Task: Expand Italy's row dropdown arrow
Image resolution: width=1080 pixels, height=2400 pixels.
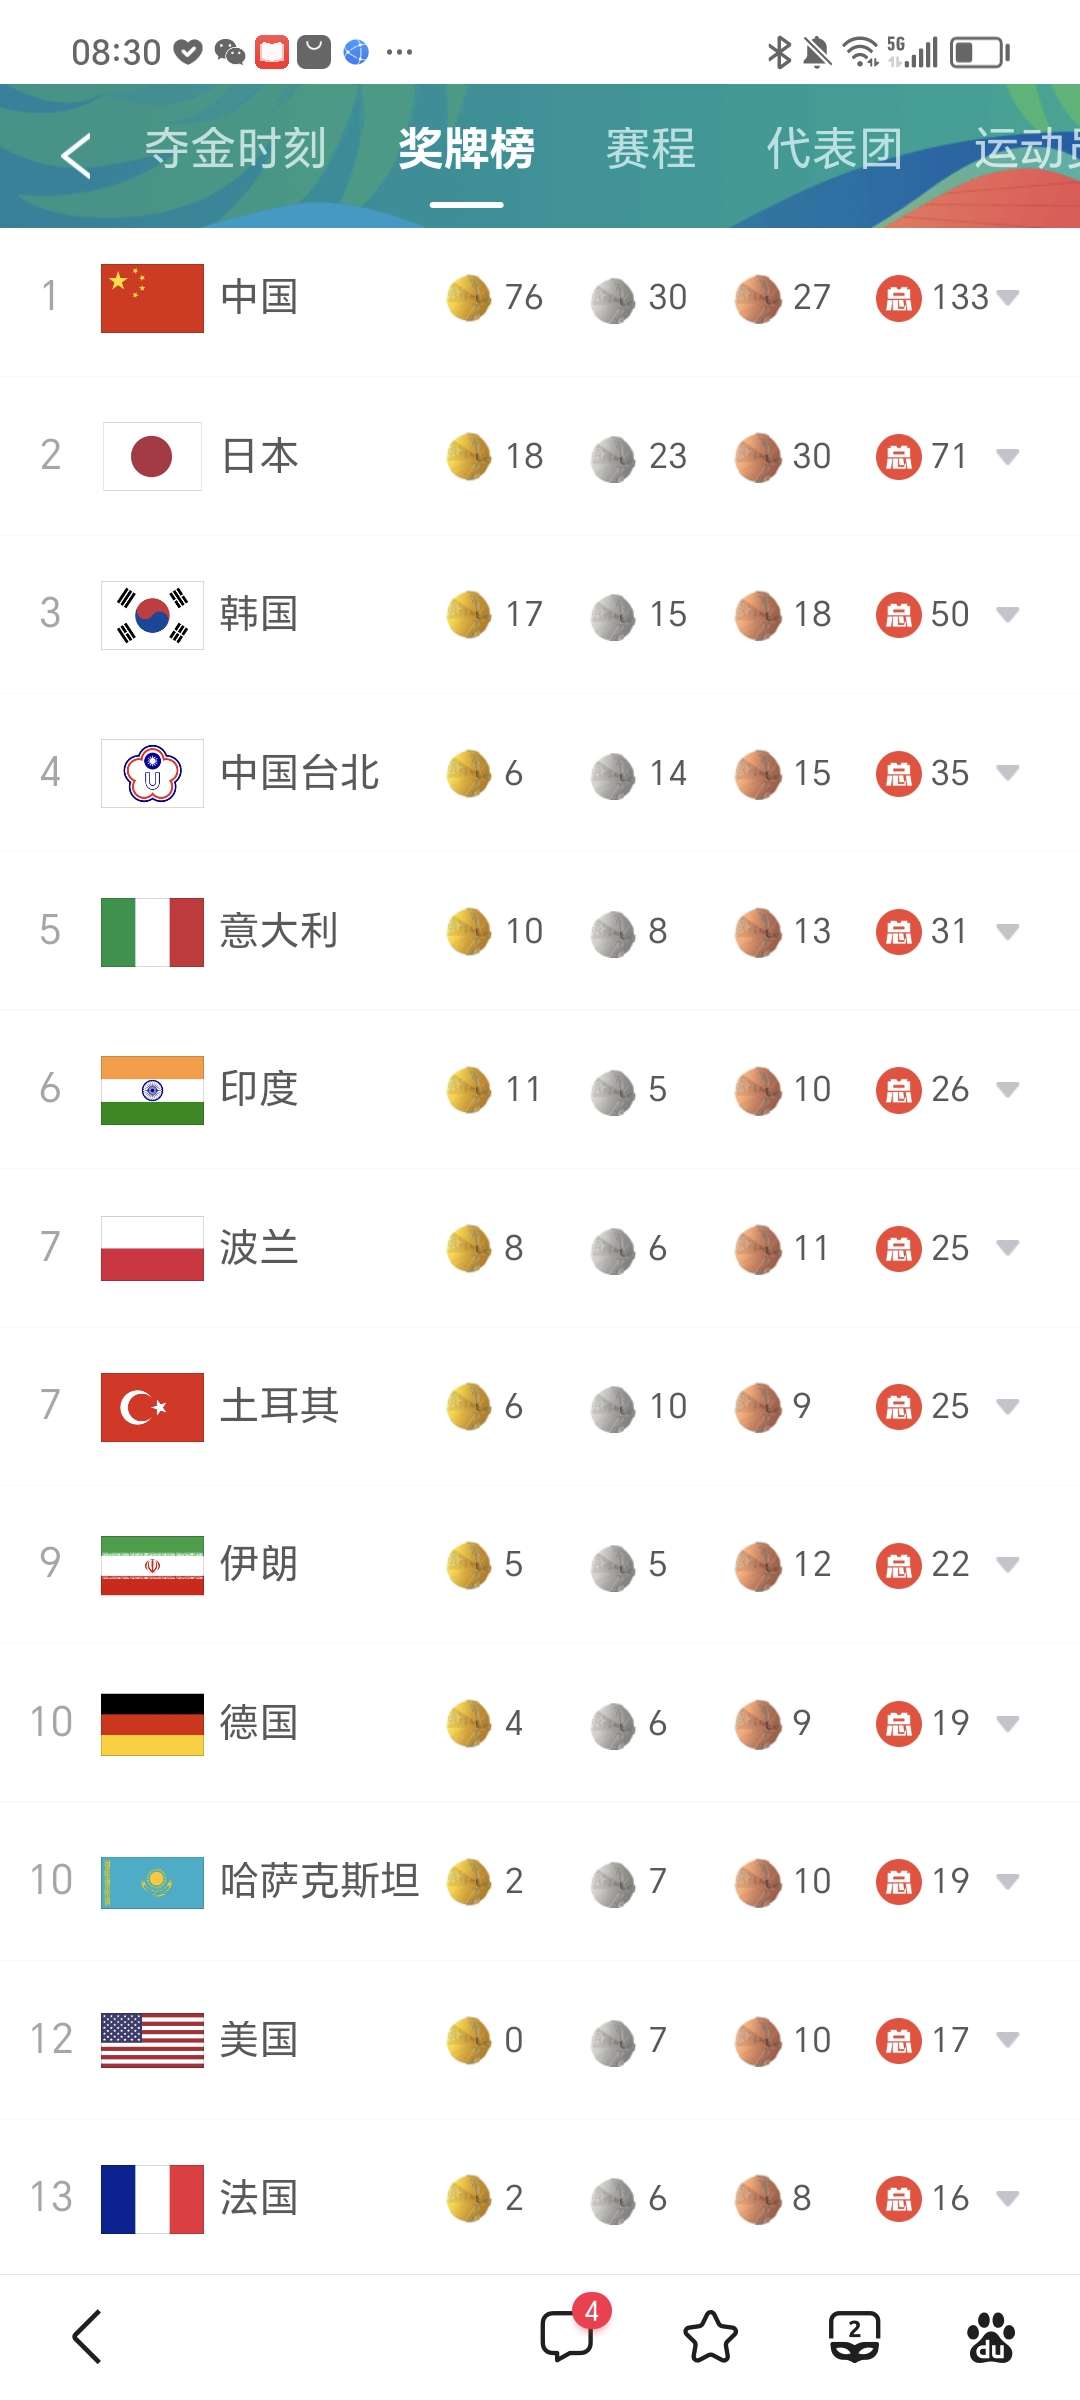Action: [1008, 931]
